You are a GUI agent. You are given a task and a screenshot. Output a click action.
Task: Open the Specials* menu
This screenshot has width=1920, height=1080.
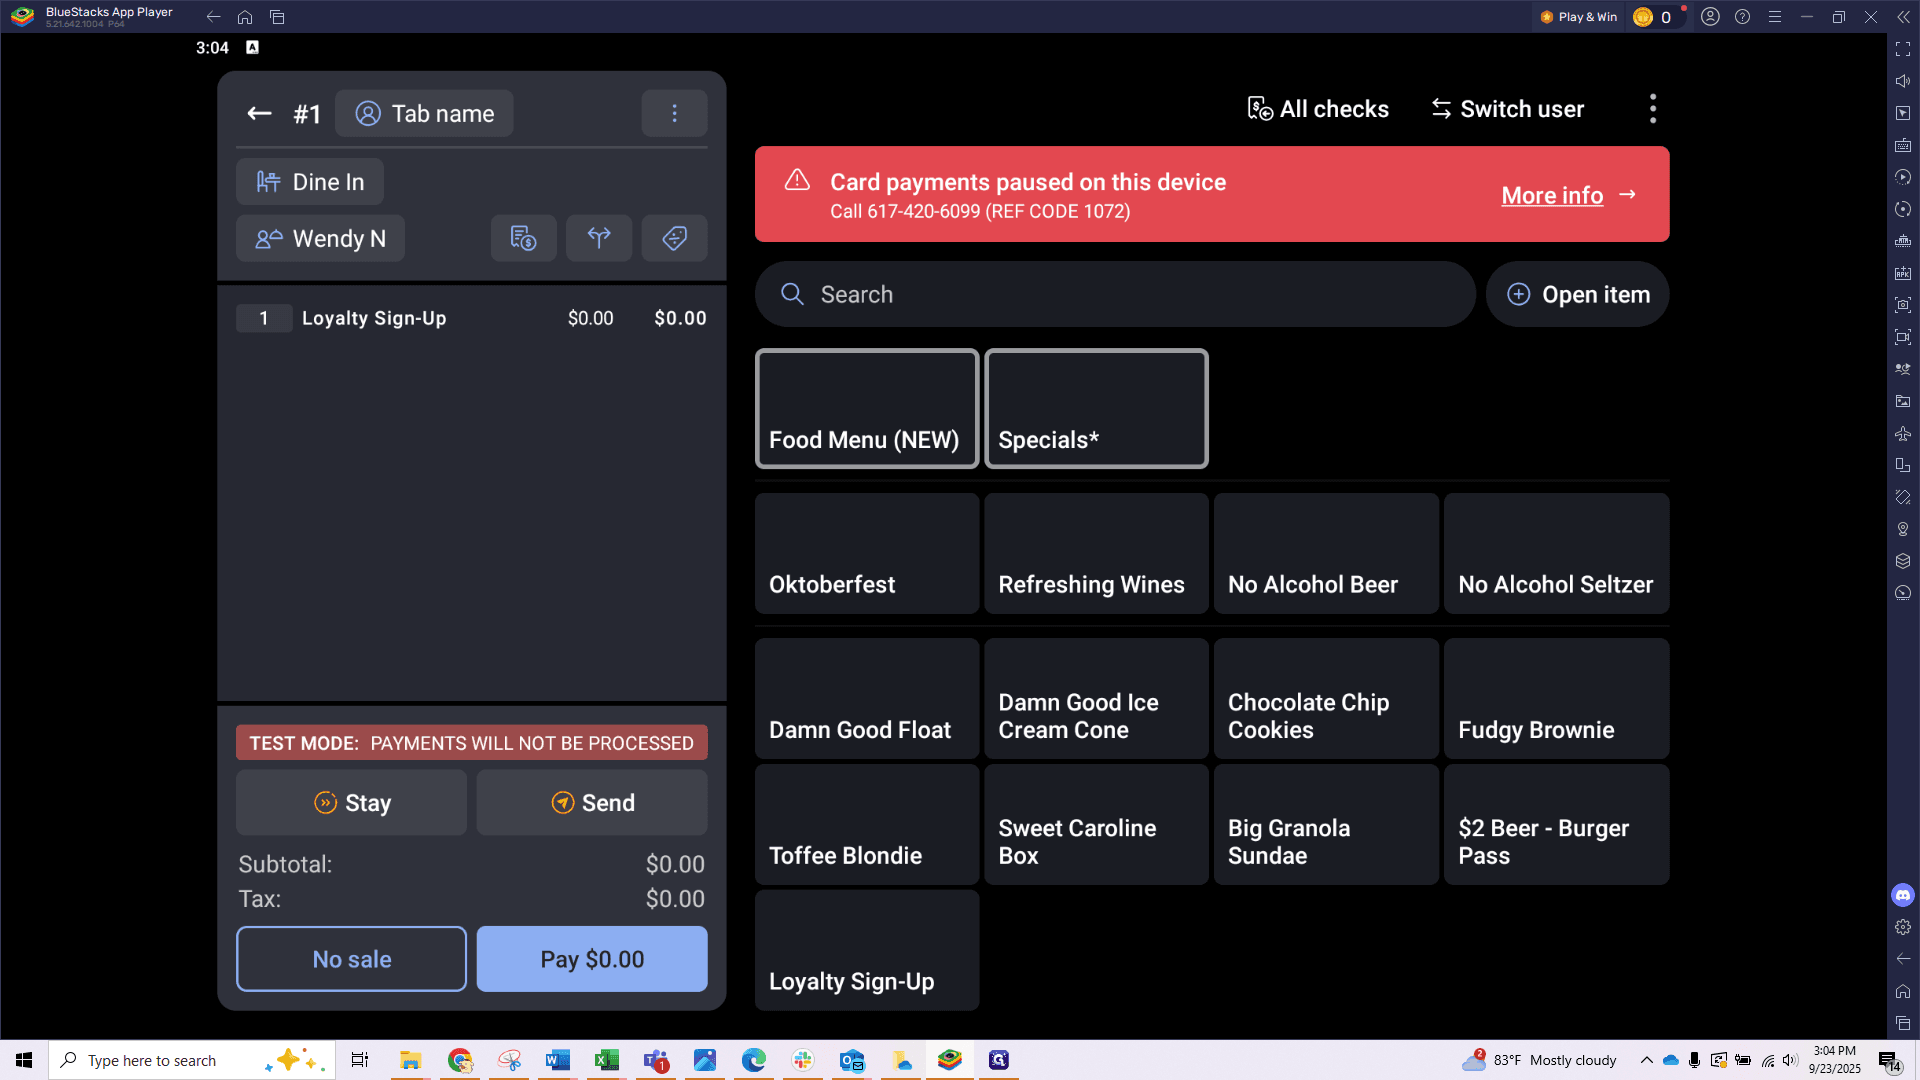(x=1096, y=408)
